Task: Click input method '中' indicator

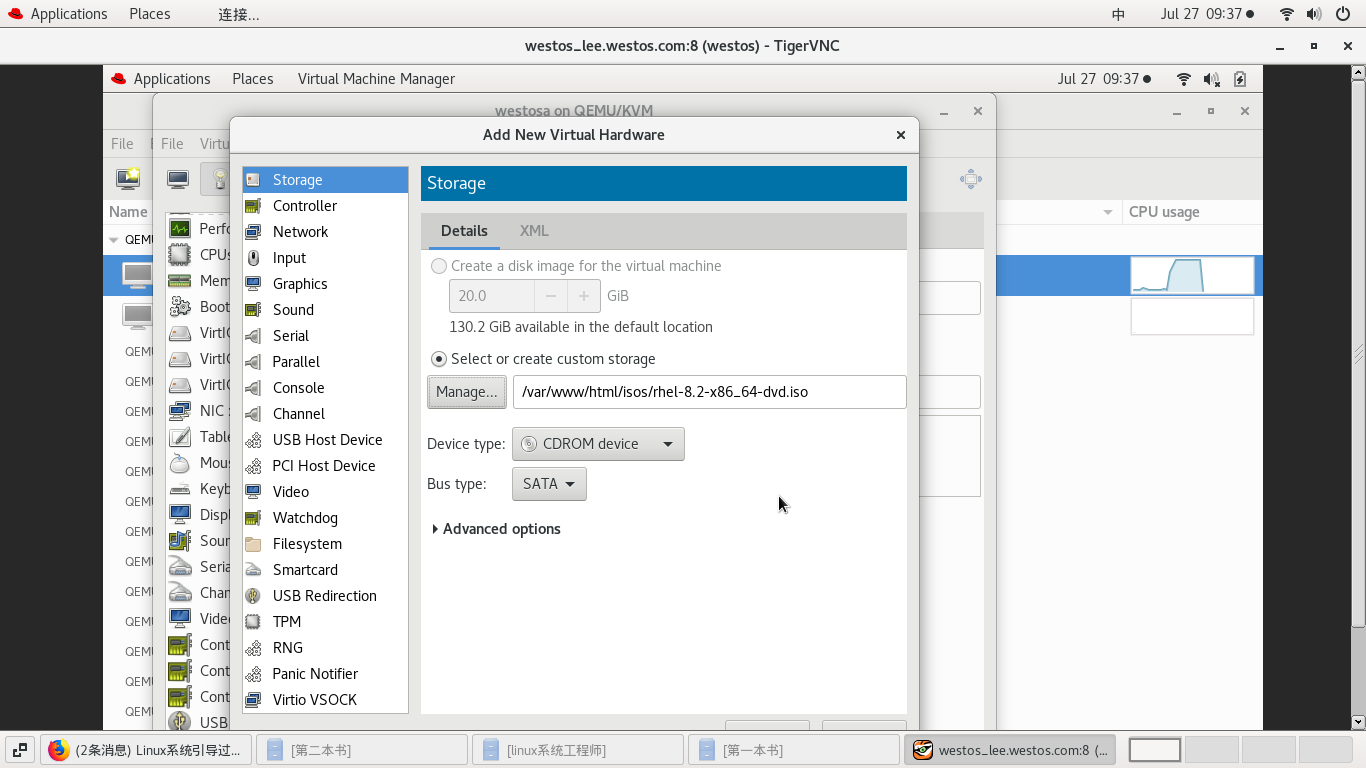Action: pos(1119,14)
